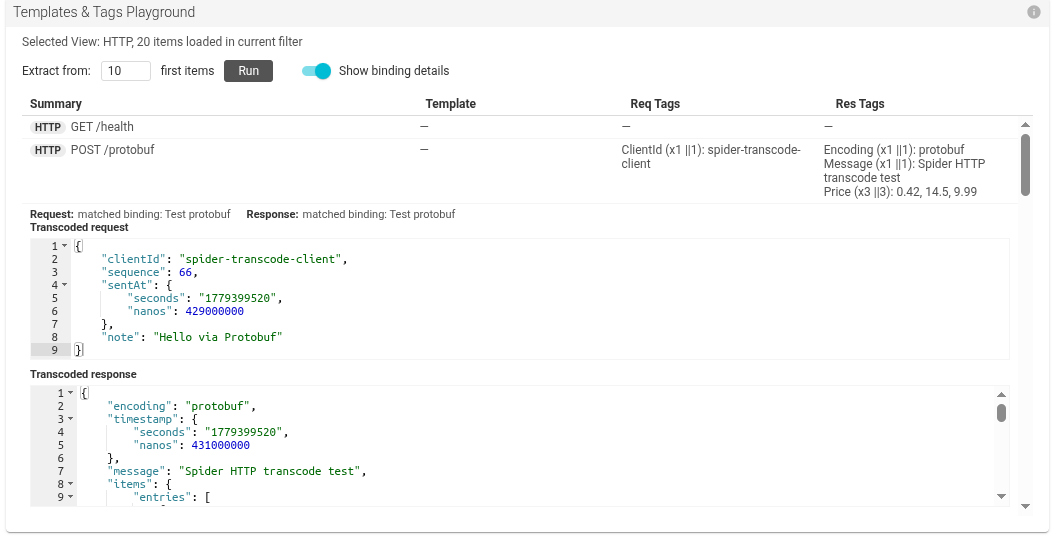Click Message response tag text
The height and width of the screenshot is (538, 1055).
coord(904,171)
